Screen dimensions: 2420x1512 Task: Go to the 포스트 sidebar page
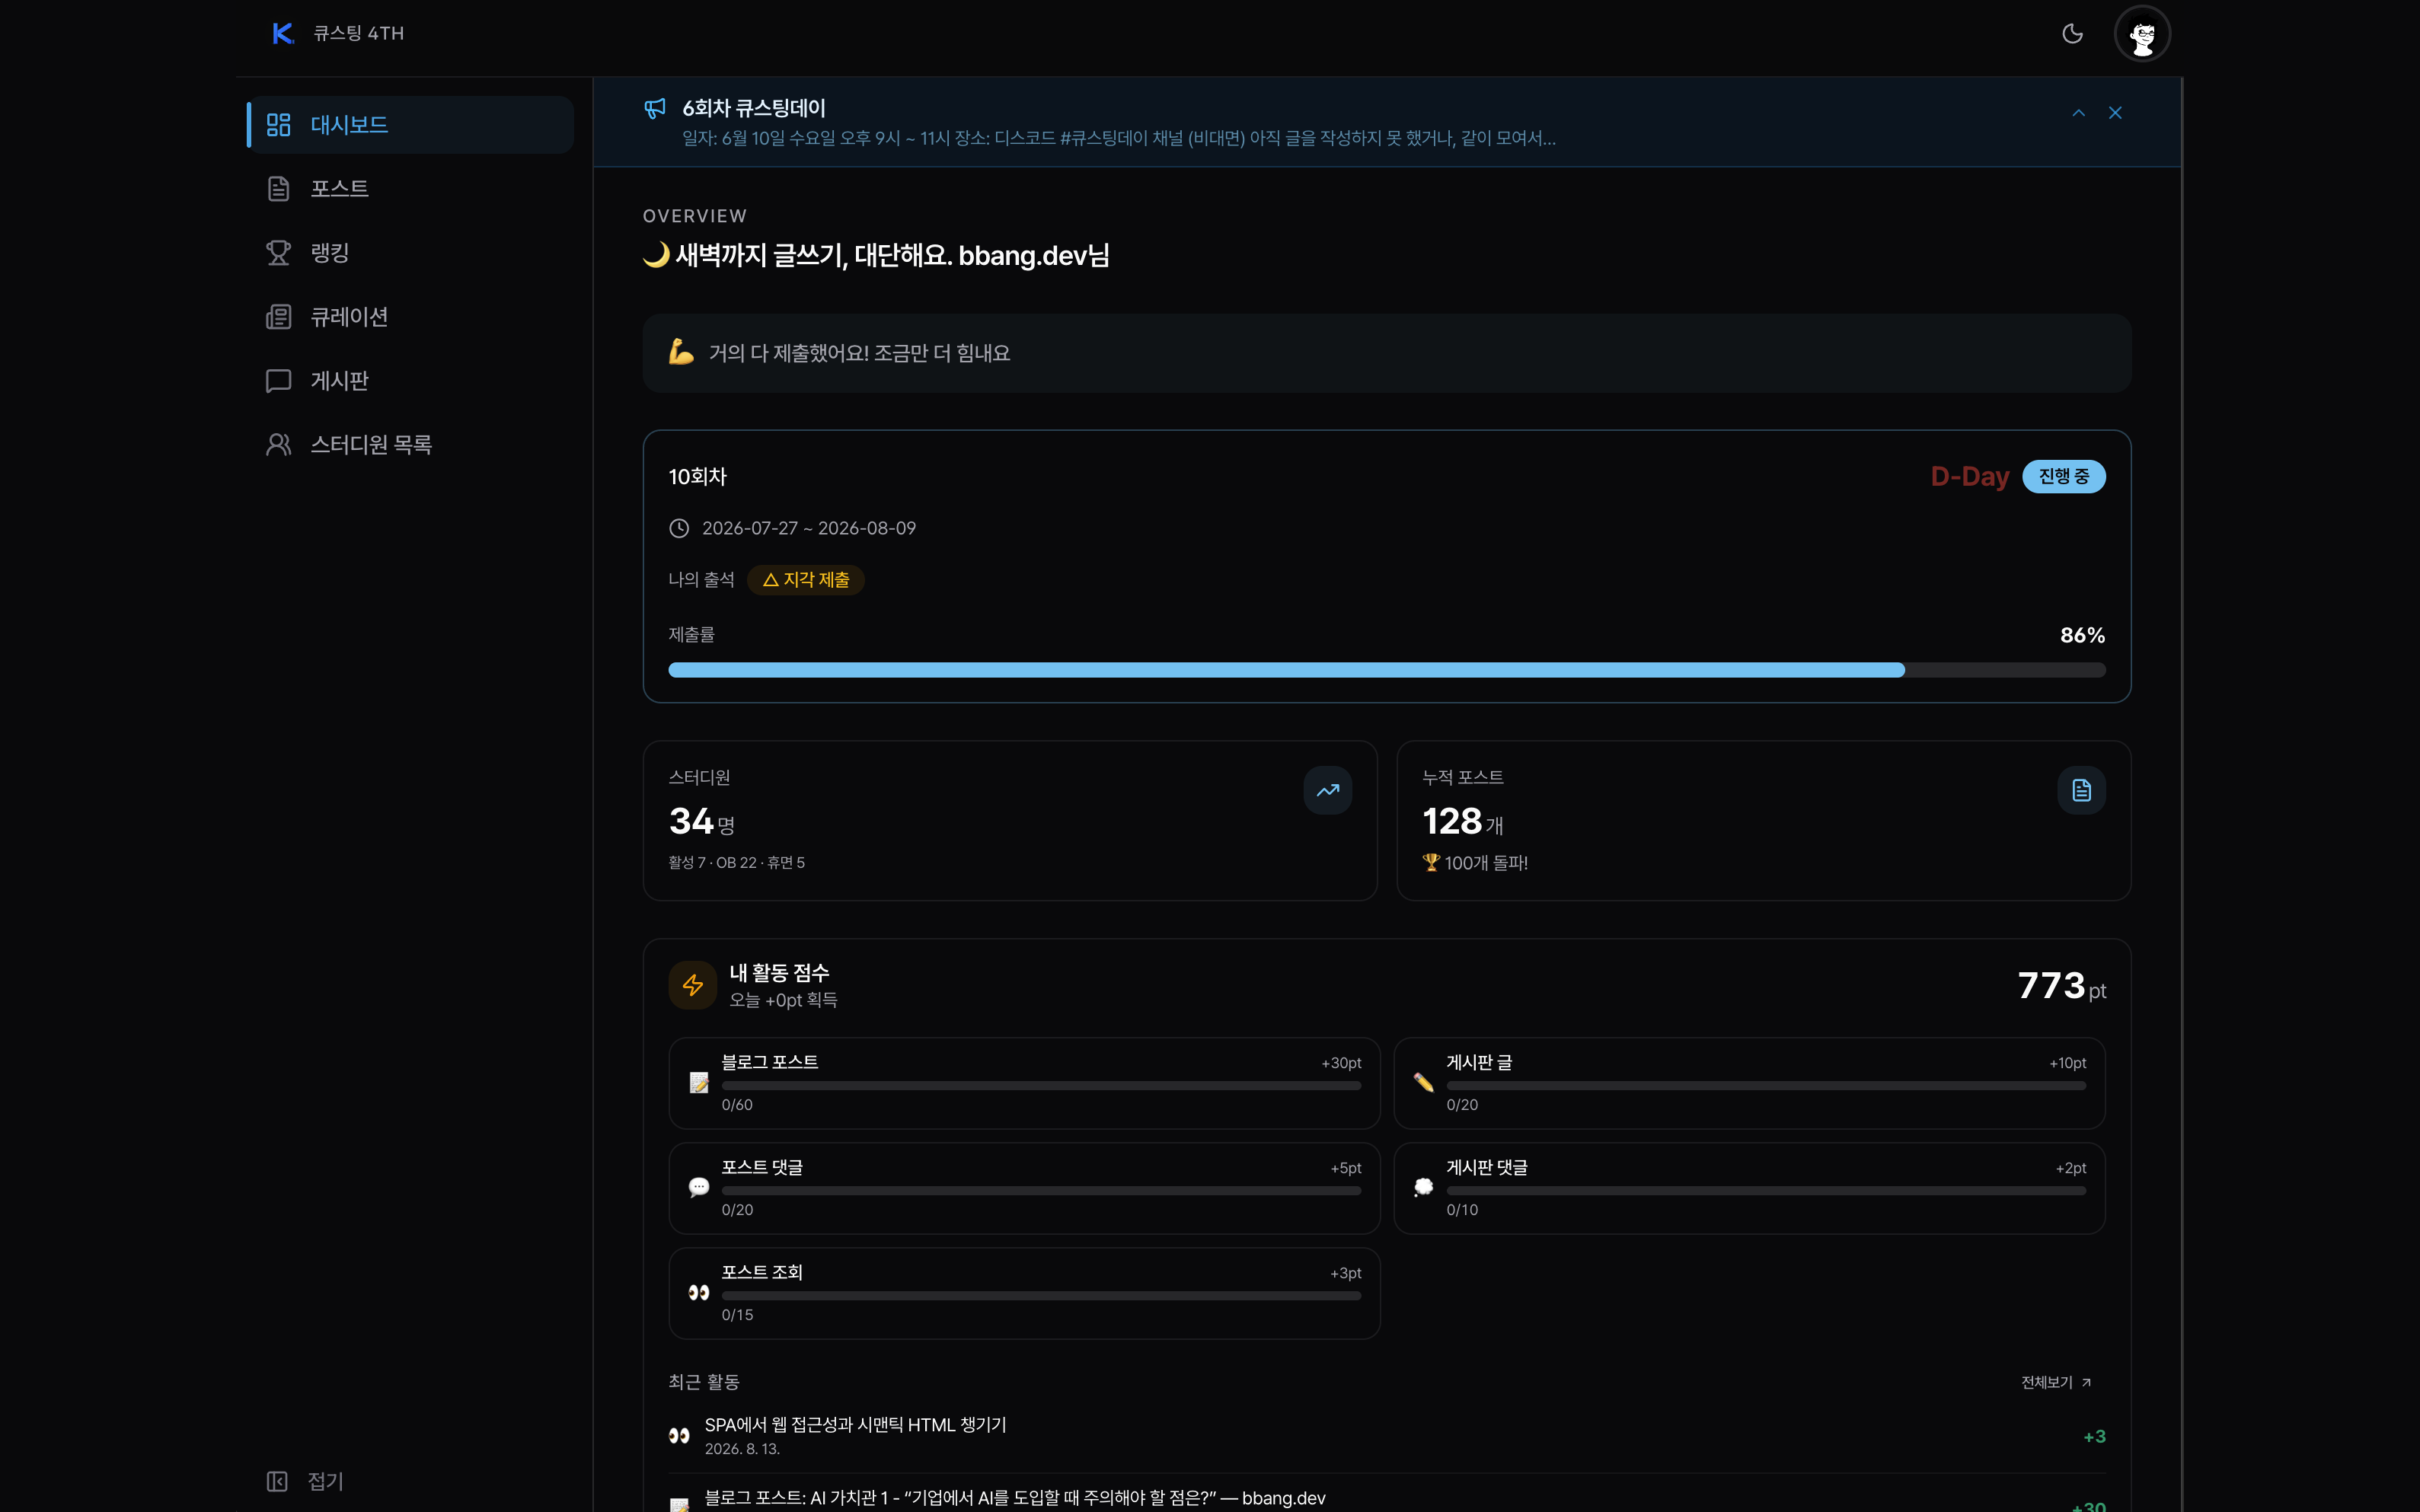tap(410, 189)
